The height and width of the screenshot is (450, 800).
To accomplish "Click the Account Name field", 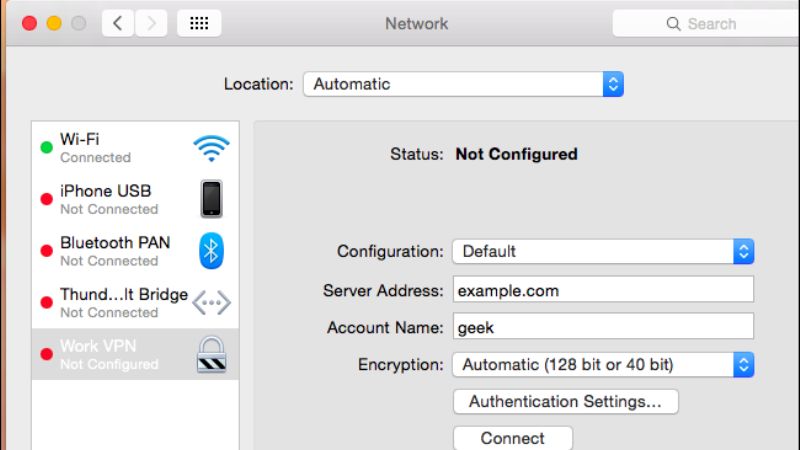I will tap(603, 326).
